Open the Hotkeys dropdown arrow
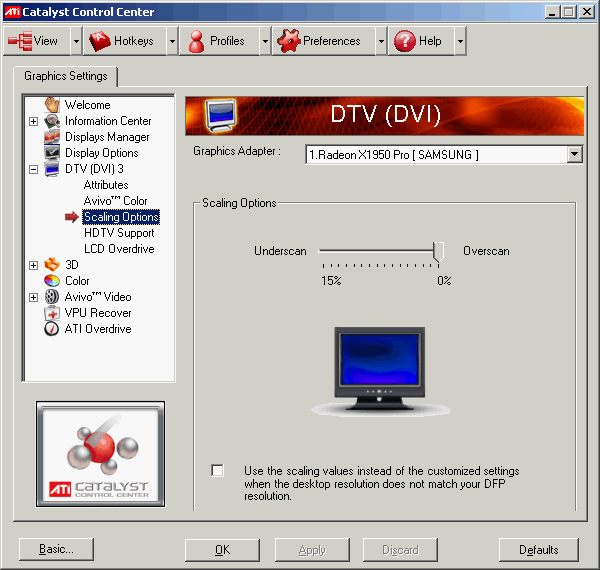This screenshot has height=570, width=600. pyautogui.click(x=173, y=41)
